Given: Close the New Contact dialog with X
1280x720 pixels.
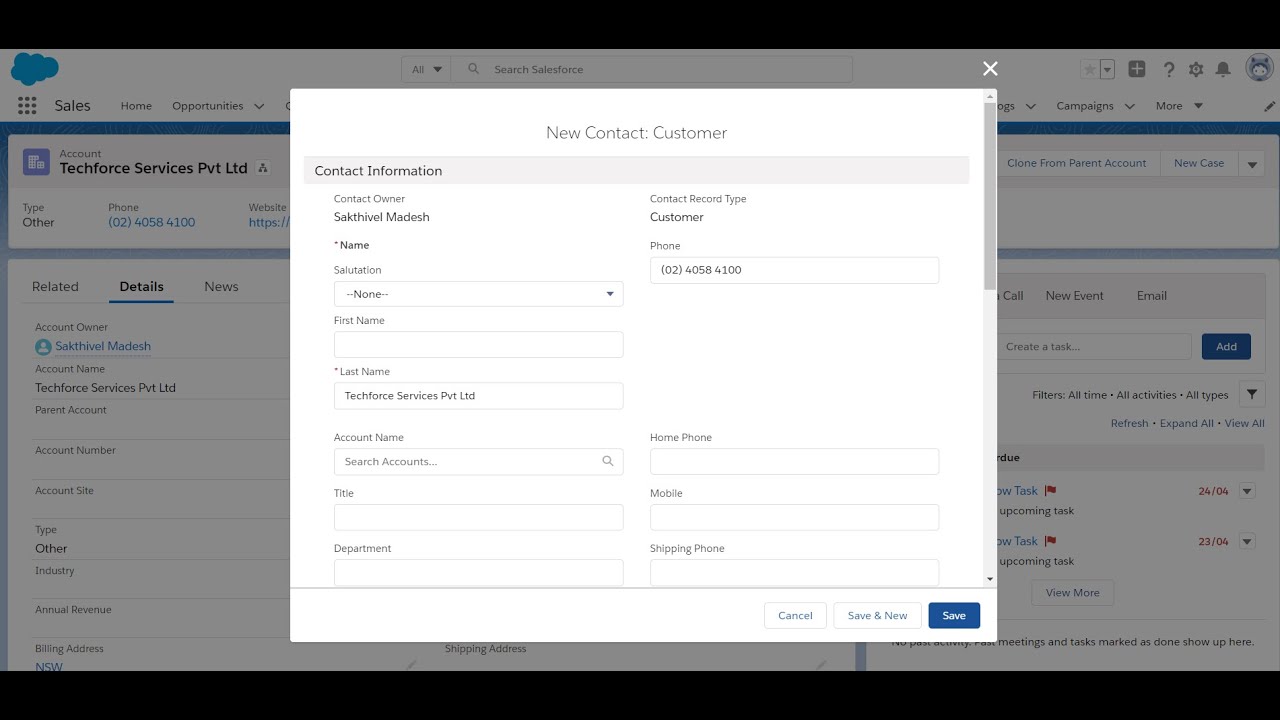Looking at the screenshot, I should click(990, 68).
